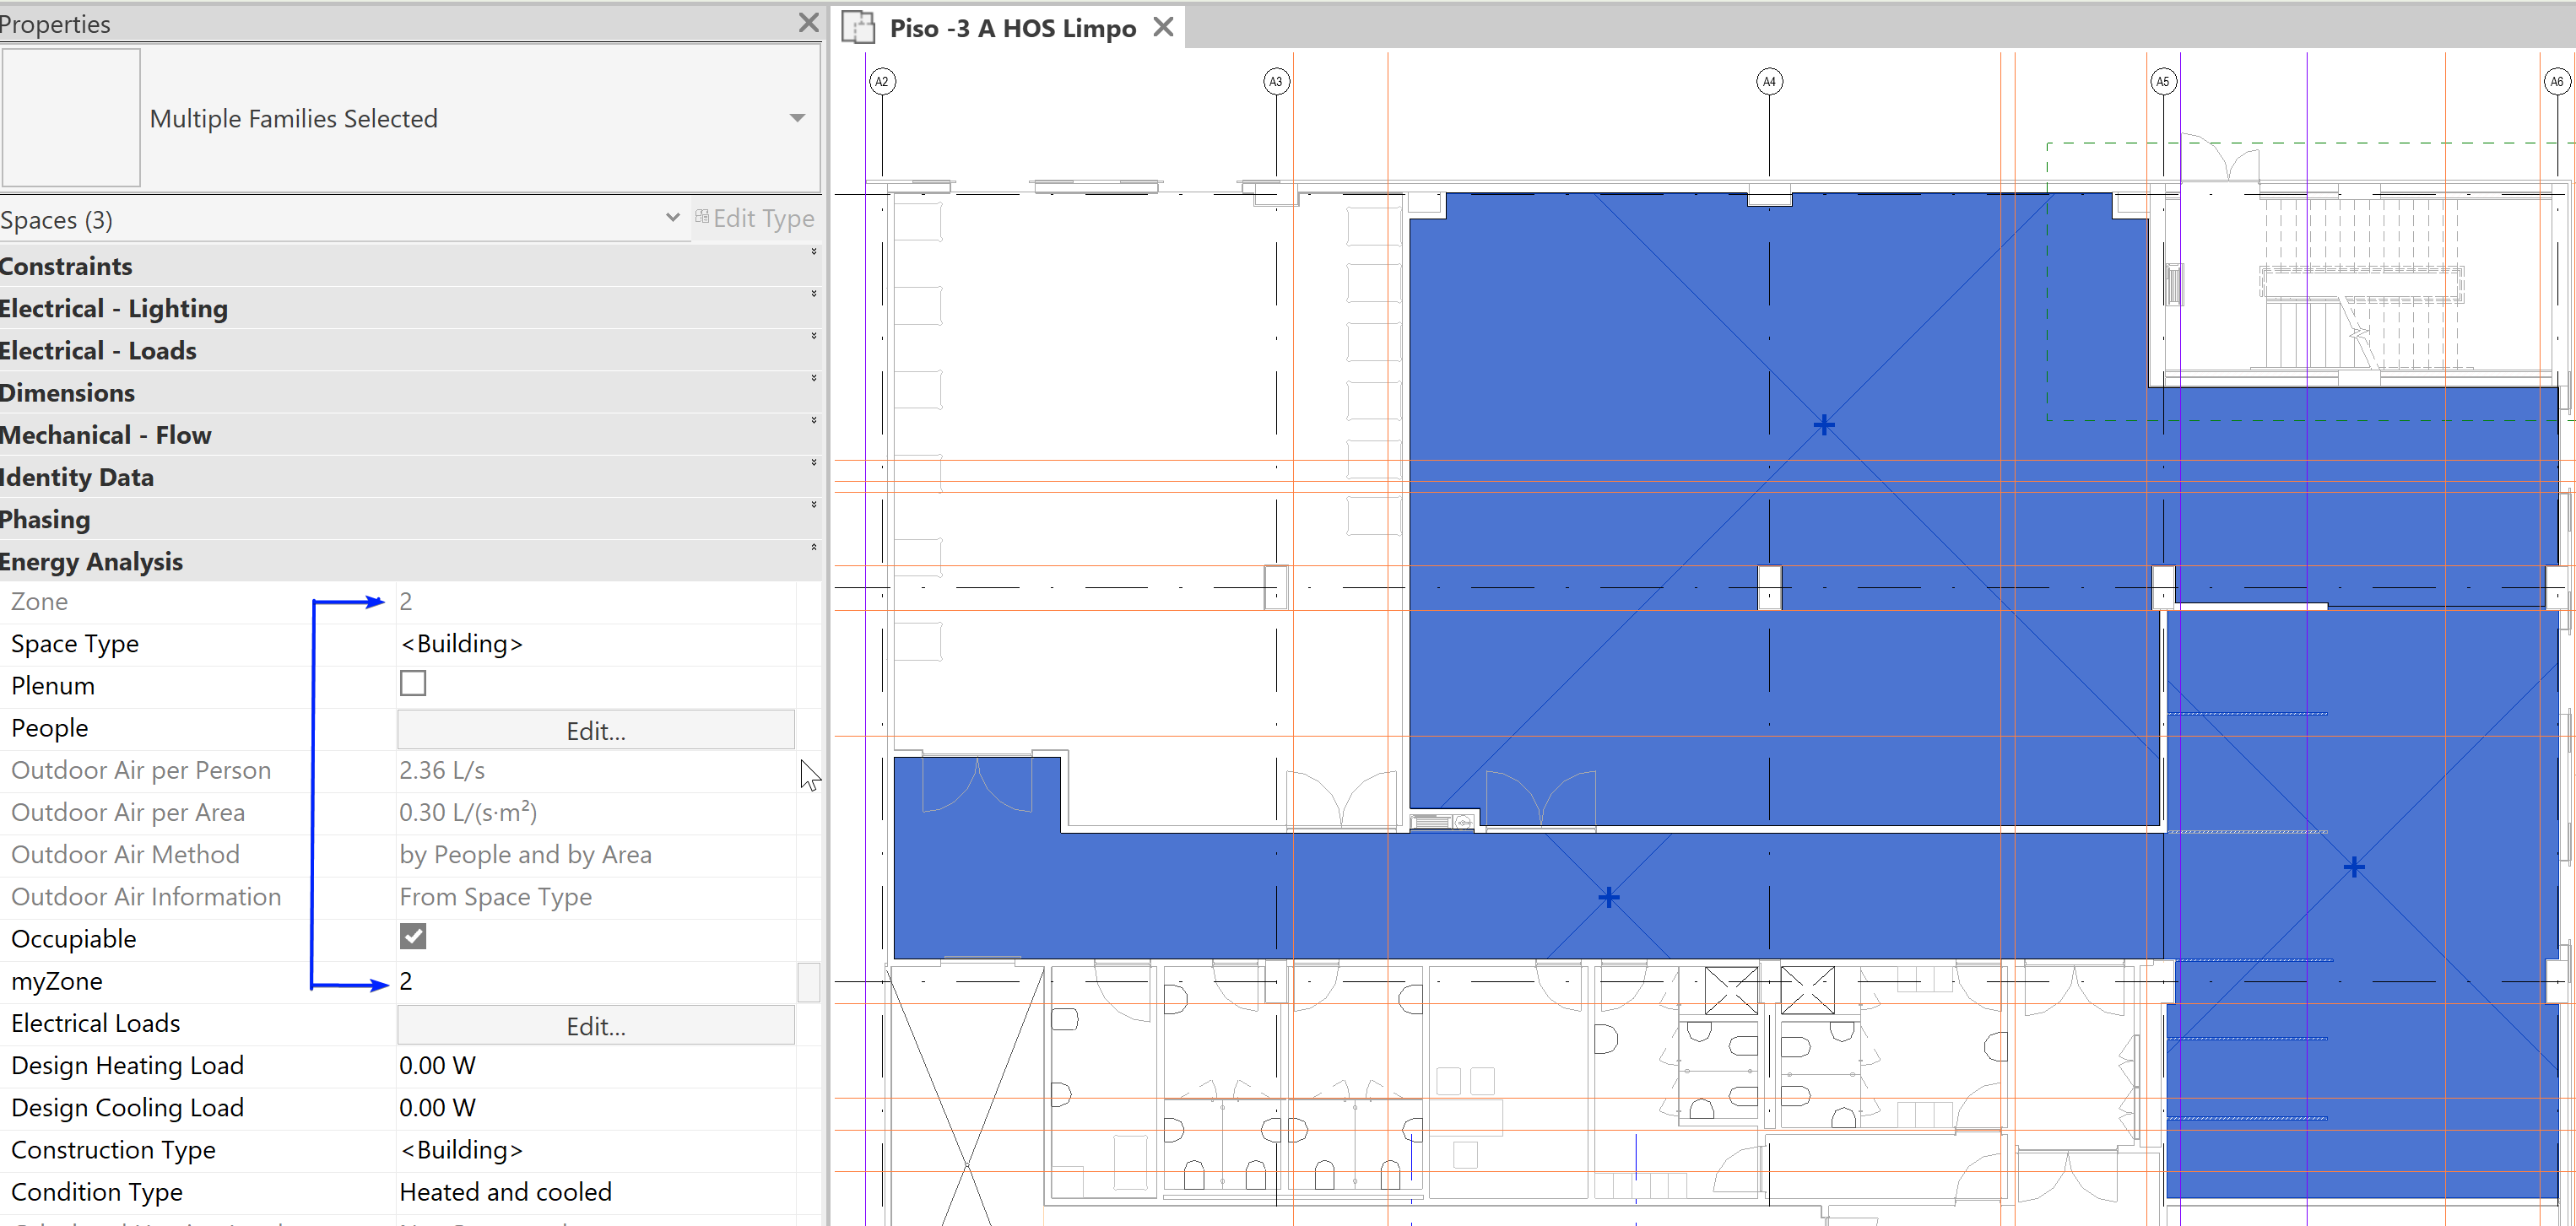
Task: Expand the Mechanical - Flow section
Action: point(814,420)
